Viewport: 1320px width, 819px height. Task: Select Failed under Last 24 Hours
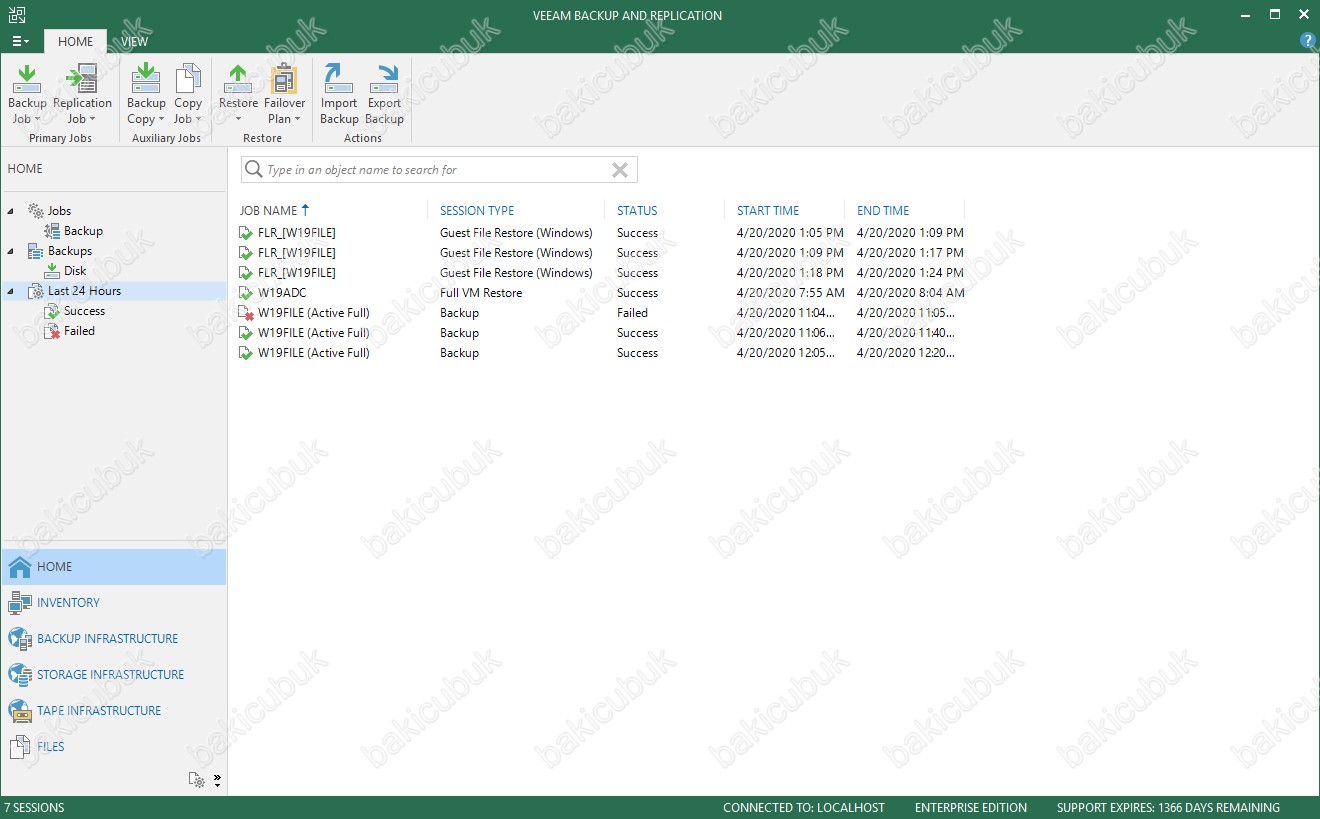pos(79,331)
